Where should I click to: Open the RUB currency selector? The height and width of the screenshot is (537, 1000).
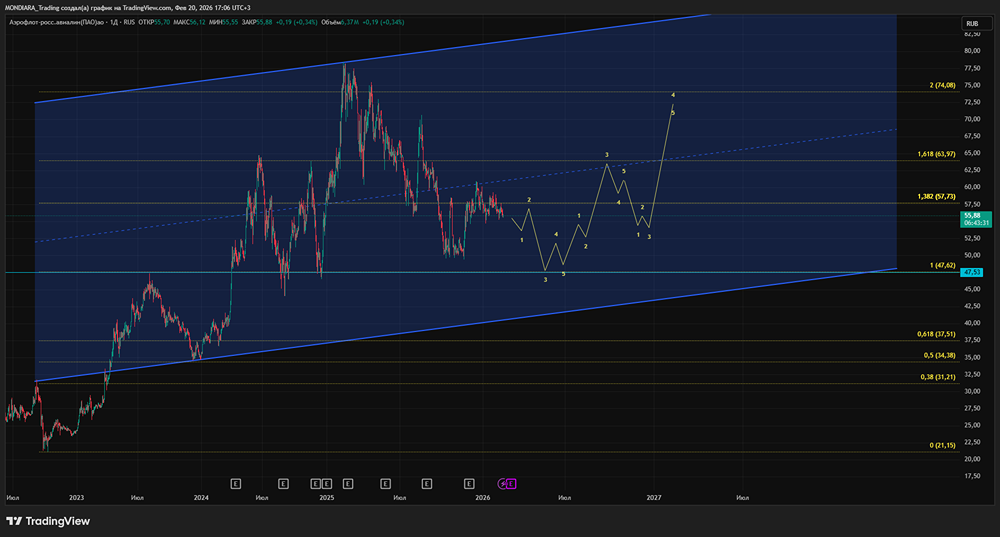click(x=971, y=23)
